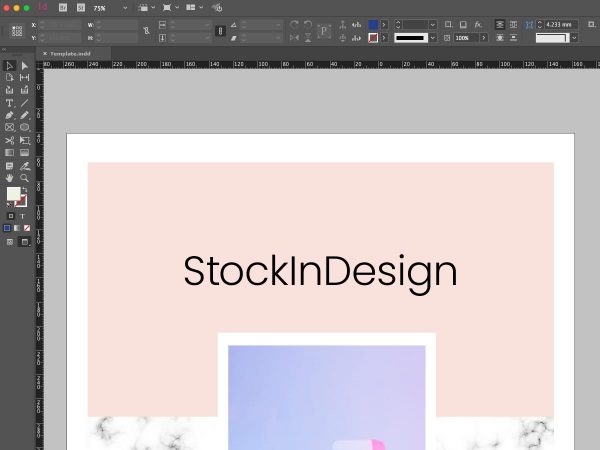
Task: Close the Template.indd tab
Action: (45, 54)
